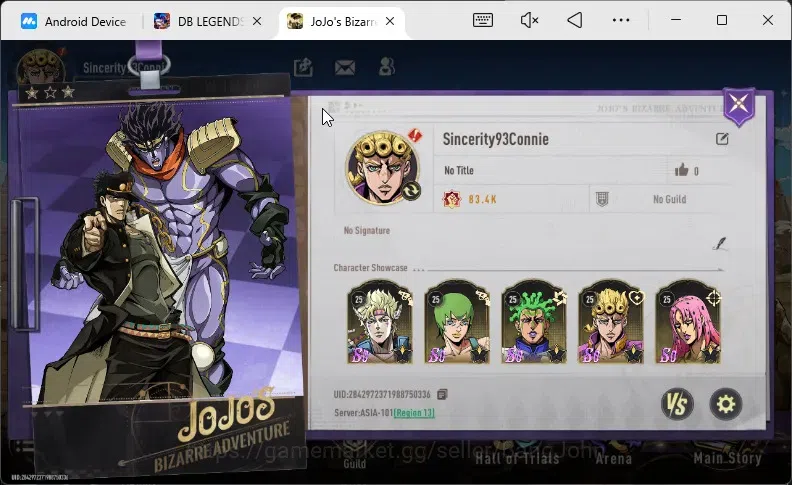Open the Region 13 server link
This screenshot has width=792, height=485.
pyautogui.click(x=414, y=413)
